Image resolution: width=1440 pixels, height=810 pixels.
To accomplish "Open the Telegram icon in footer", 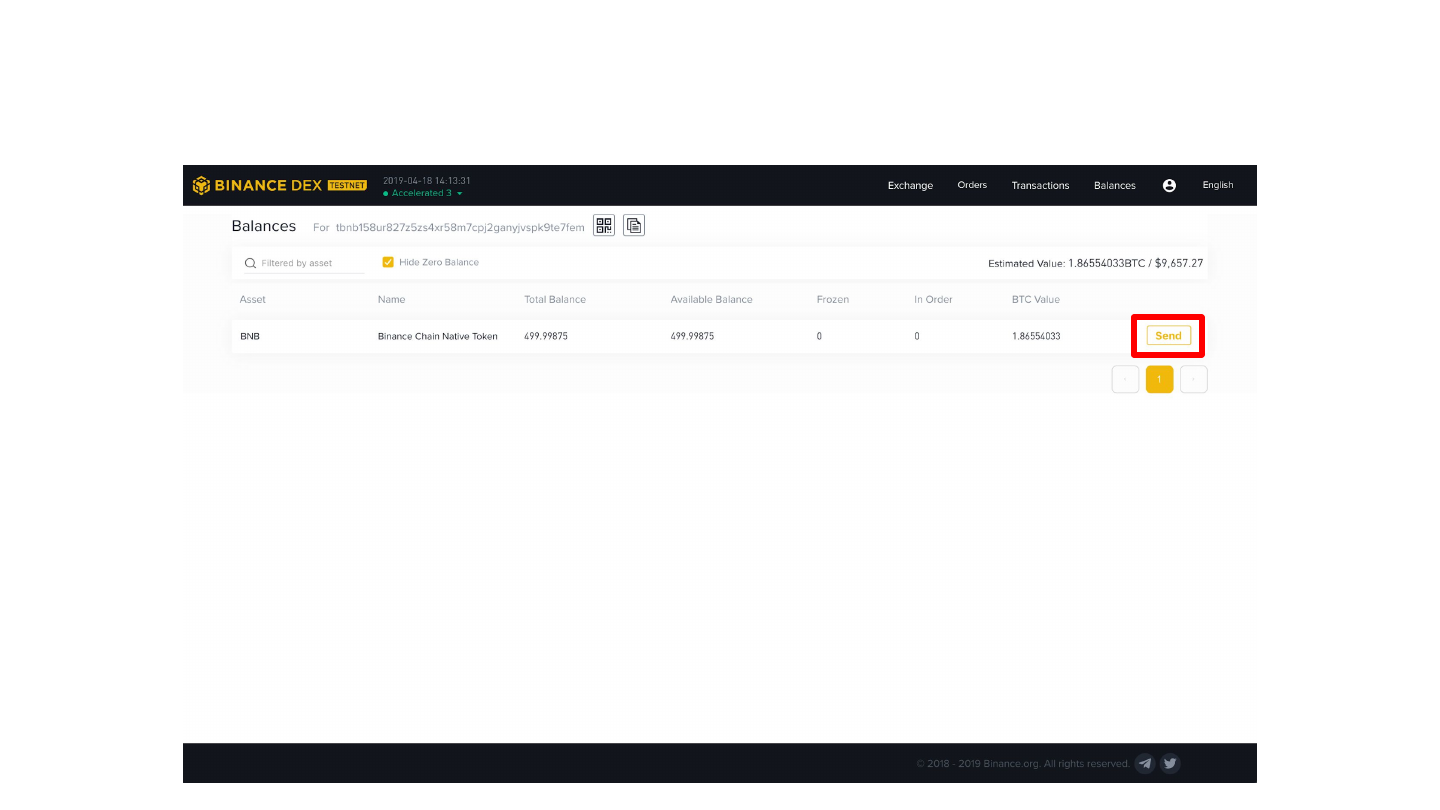I will 1146,763.
